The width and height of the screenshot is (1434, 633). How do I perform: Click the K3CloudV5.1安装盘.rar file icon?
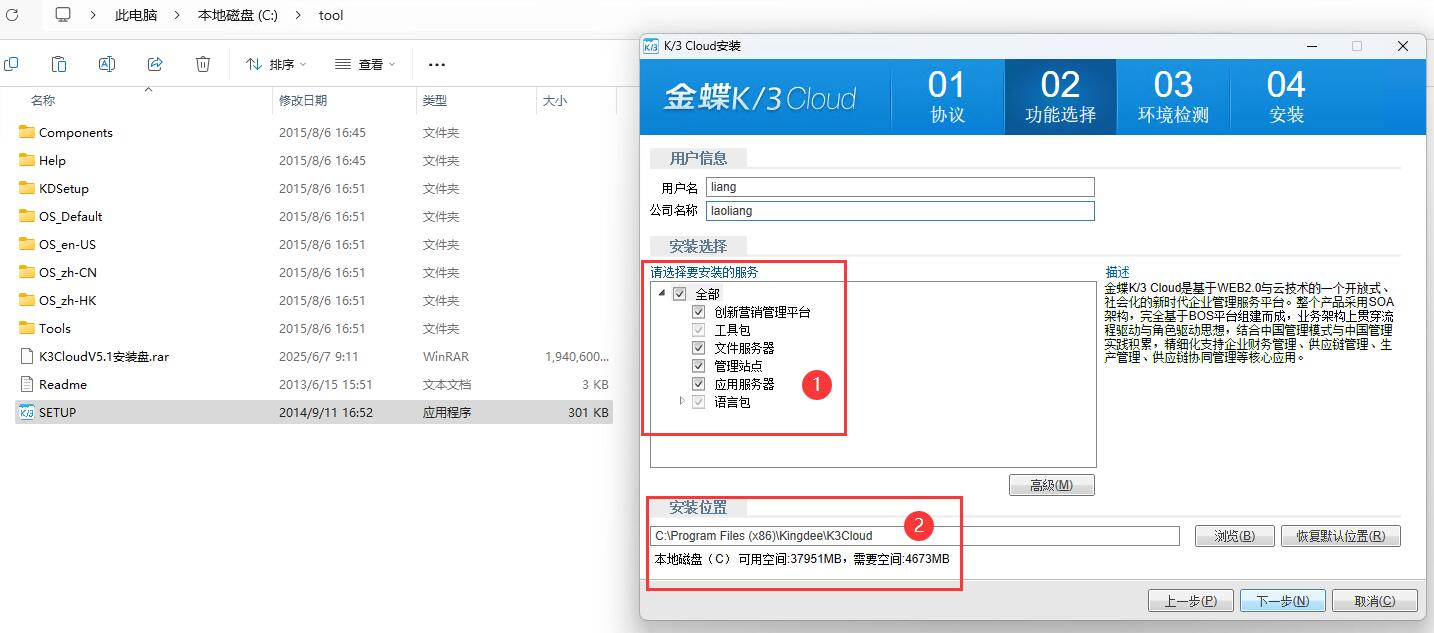tap(27, 356)
